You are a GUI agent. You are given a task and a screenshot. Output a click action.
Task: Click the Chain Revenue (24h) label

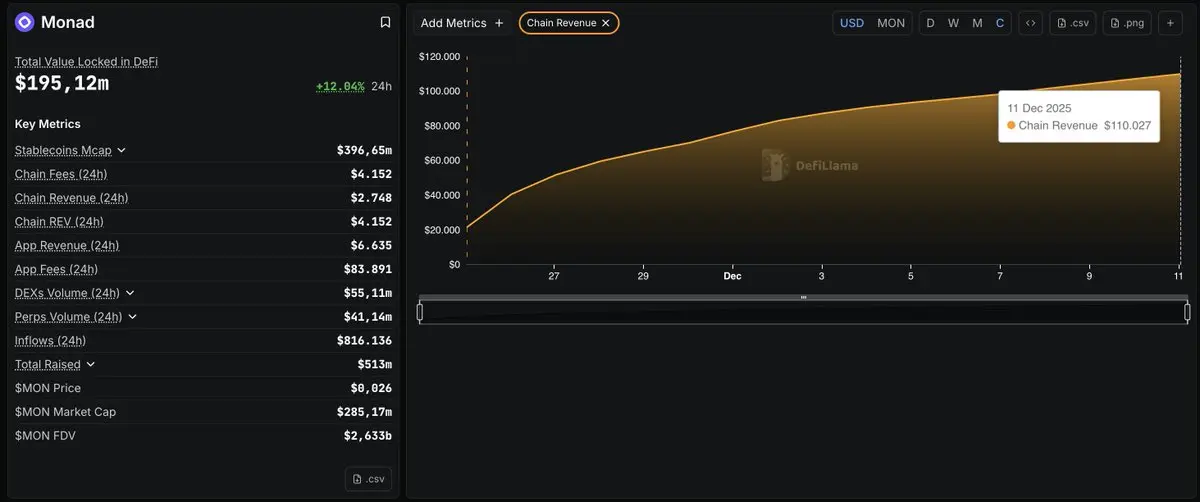[x=71, y=198]
